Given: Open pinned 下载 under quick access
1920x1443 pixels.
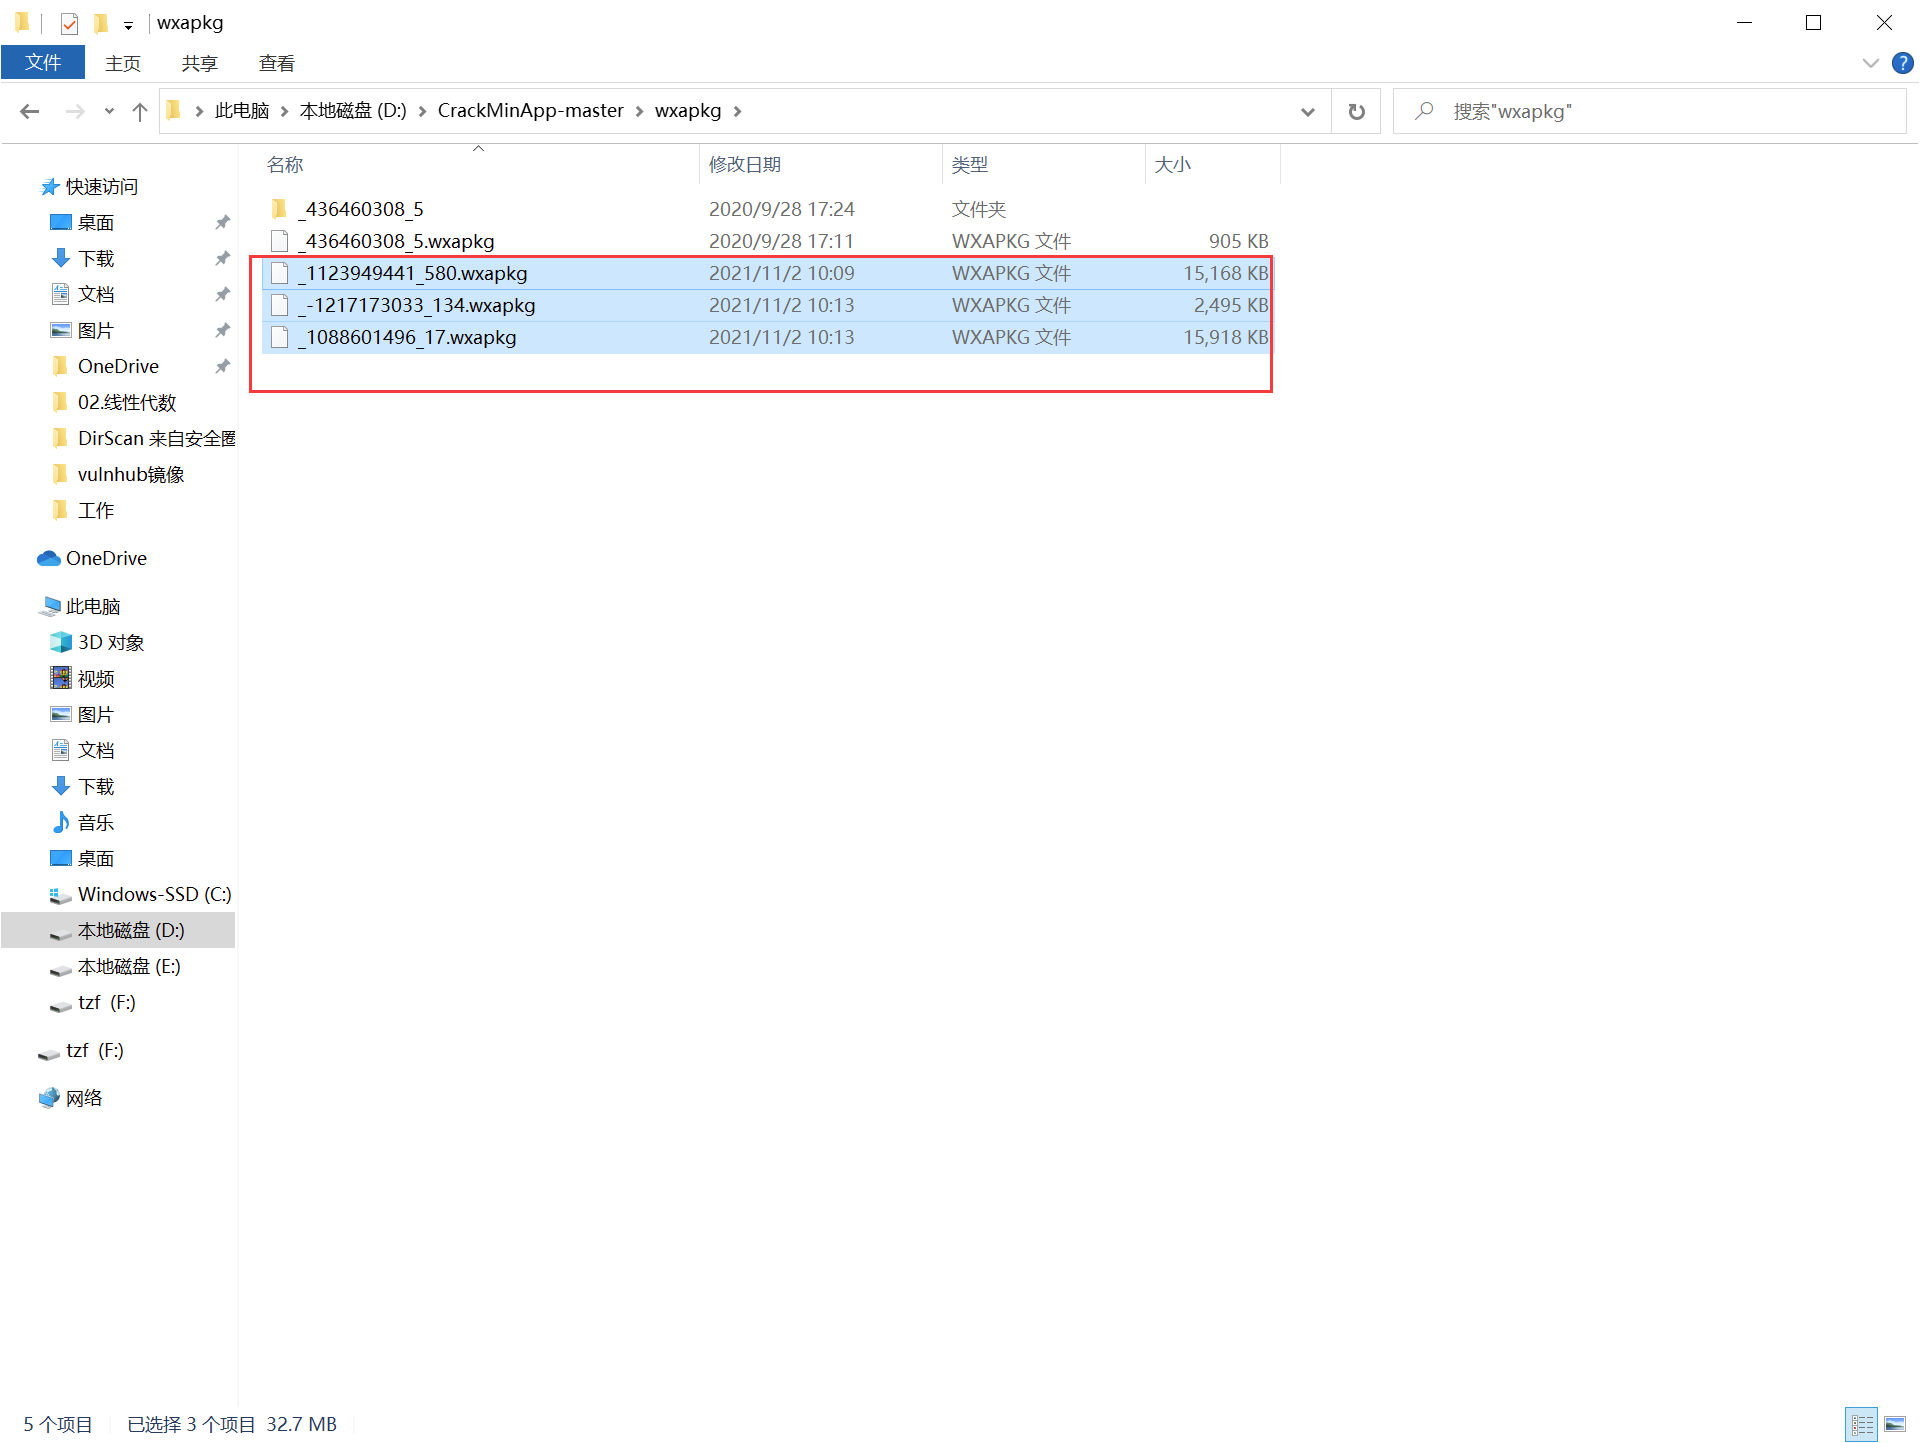Looking at the screenshot, I should click(95, 259).
